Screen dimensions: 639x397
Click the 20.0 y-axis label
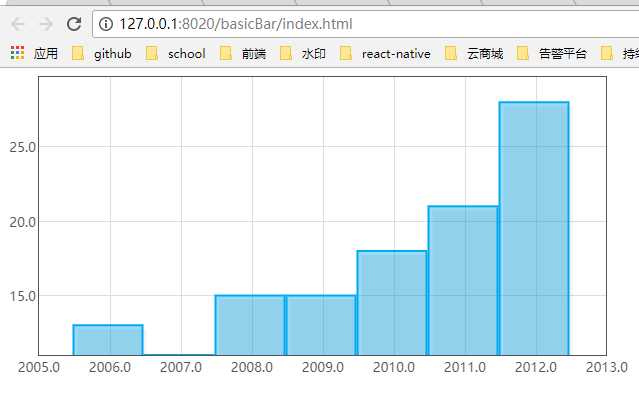pos(23,222)
